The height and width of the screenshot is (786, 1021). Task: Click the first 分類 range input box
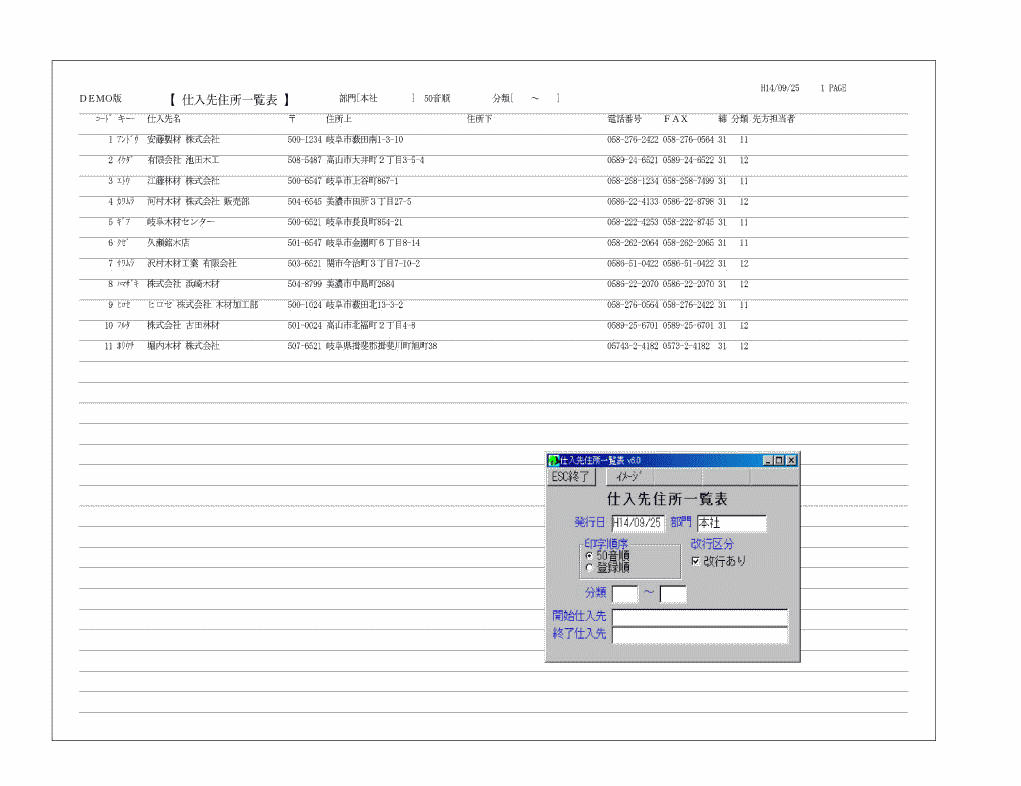[625, 594]
